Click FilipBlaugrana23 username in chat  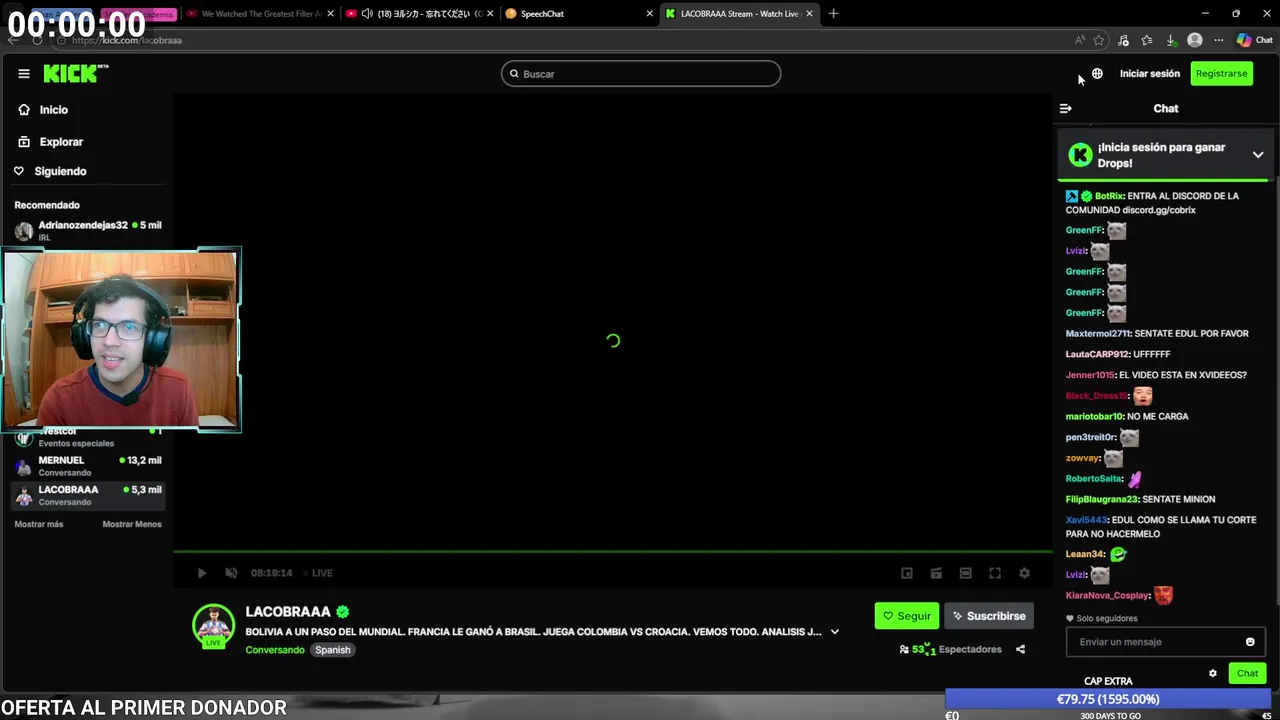point(1103,499)
